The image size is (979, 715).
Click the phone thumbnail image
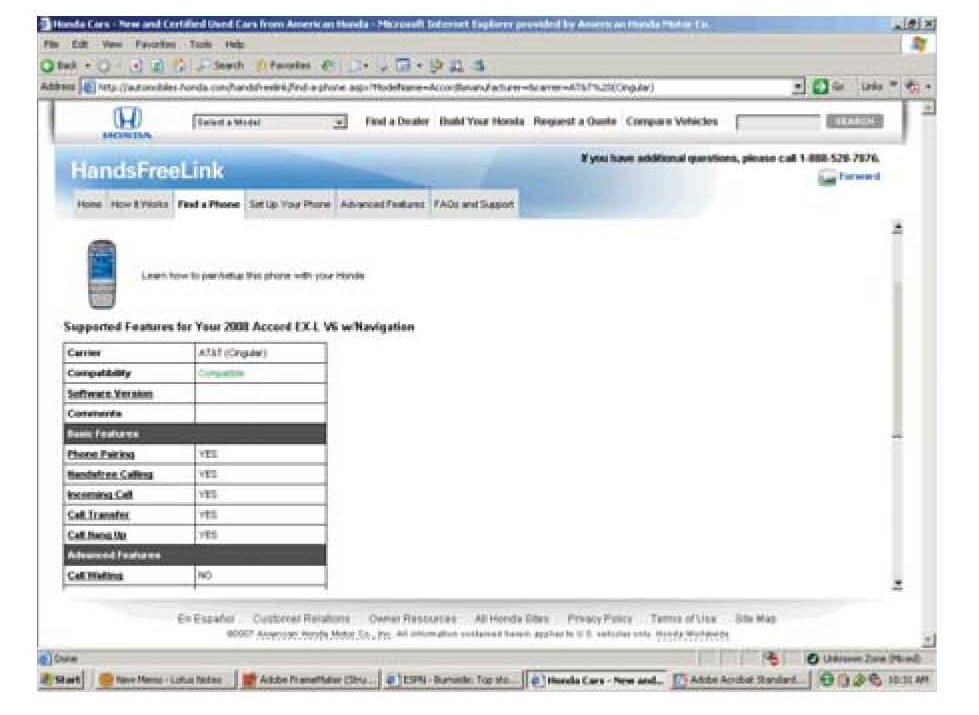pos(102,273)
